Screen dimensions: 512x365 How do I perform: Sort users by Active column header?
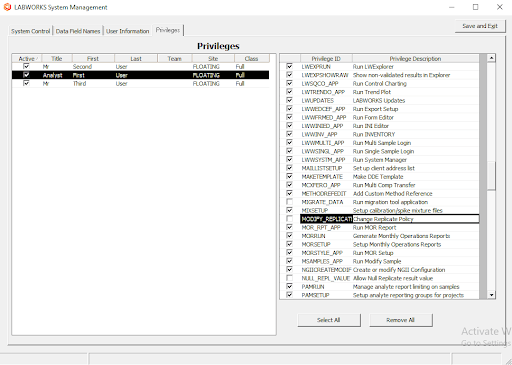27,59
